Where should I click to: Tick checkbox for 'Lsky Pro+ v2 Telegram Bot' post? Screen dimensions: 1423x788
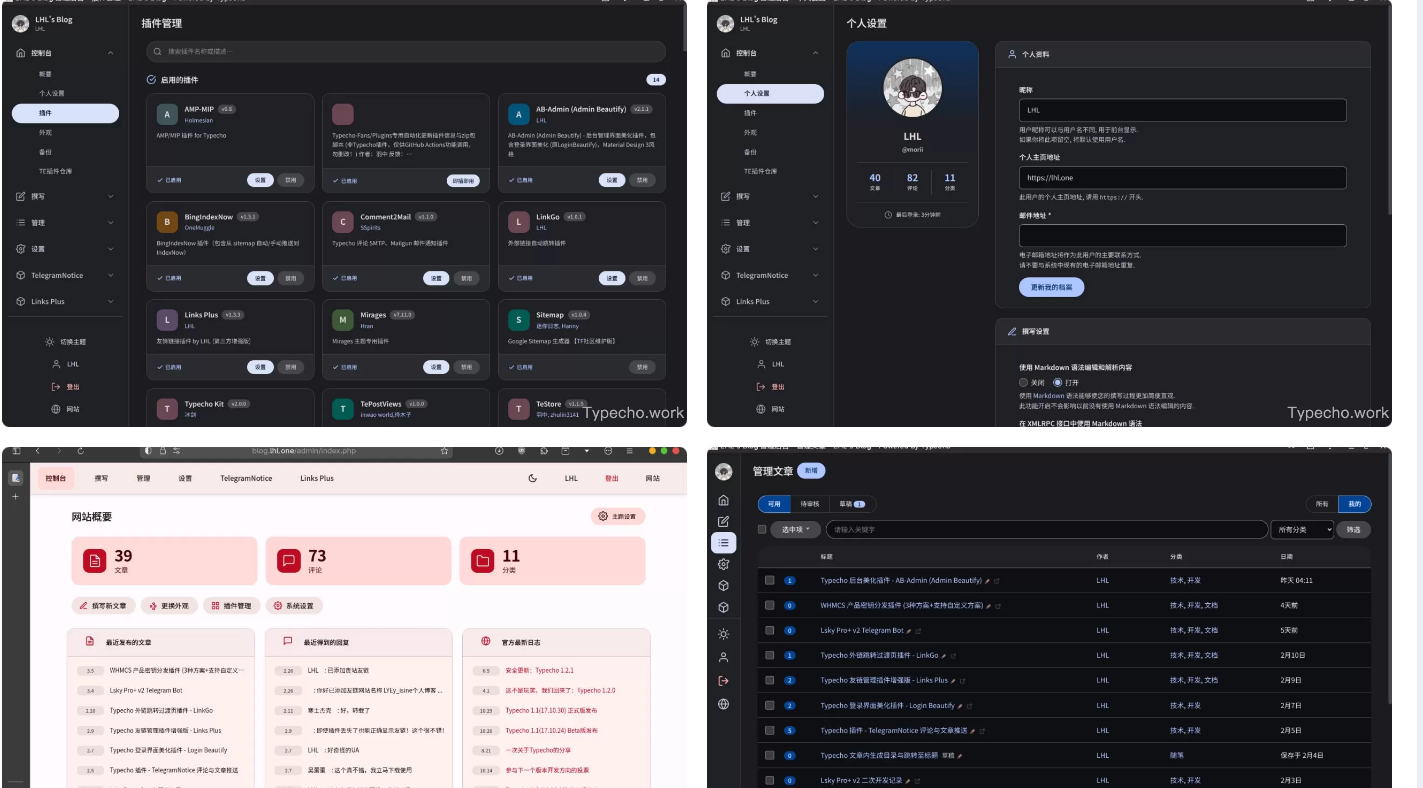pyautogui.click(x=769, y=630)
